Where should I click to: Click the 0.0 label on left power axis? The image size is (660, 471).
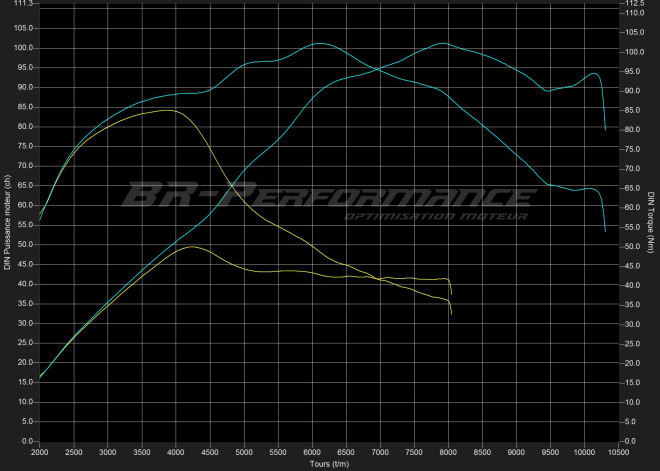coord(26,441)
